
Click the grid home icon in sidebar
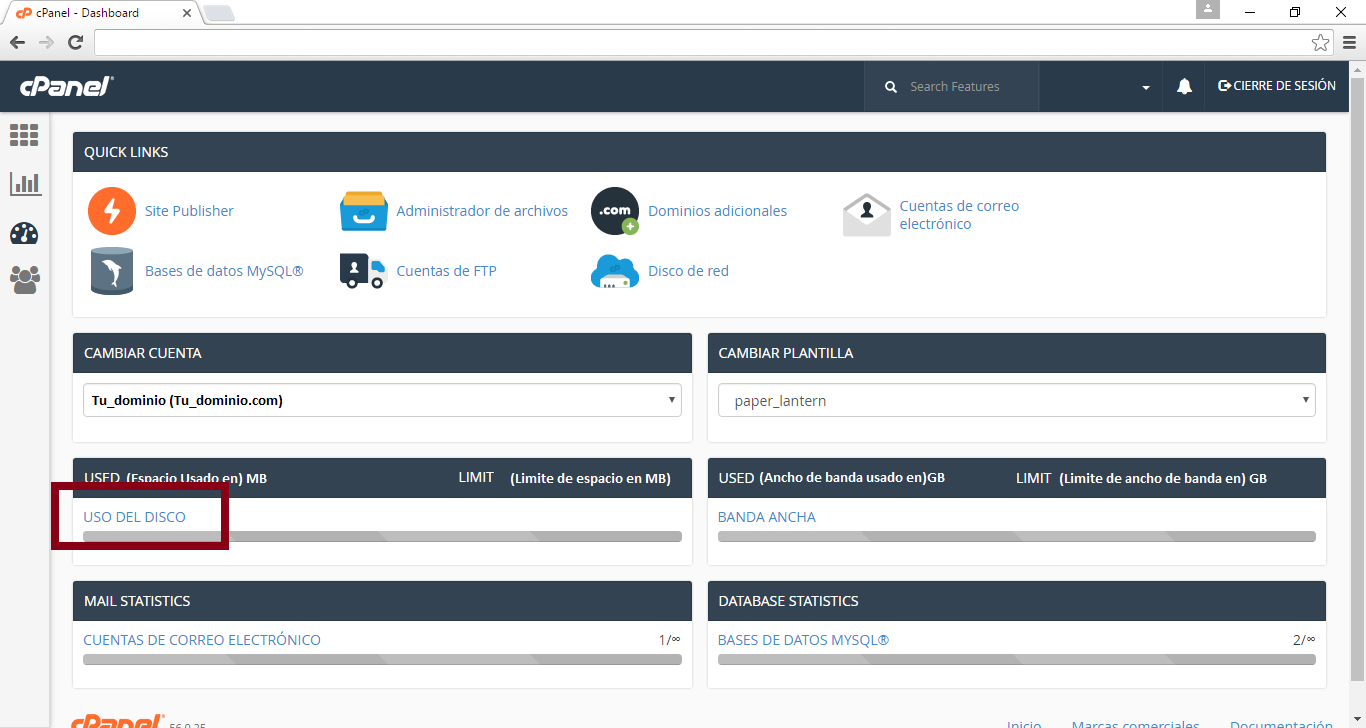(24, 135)
